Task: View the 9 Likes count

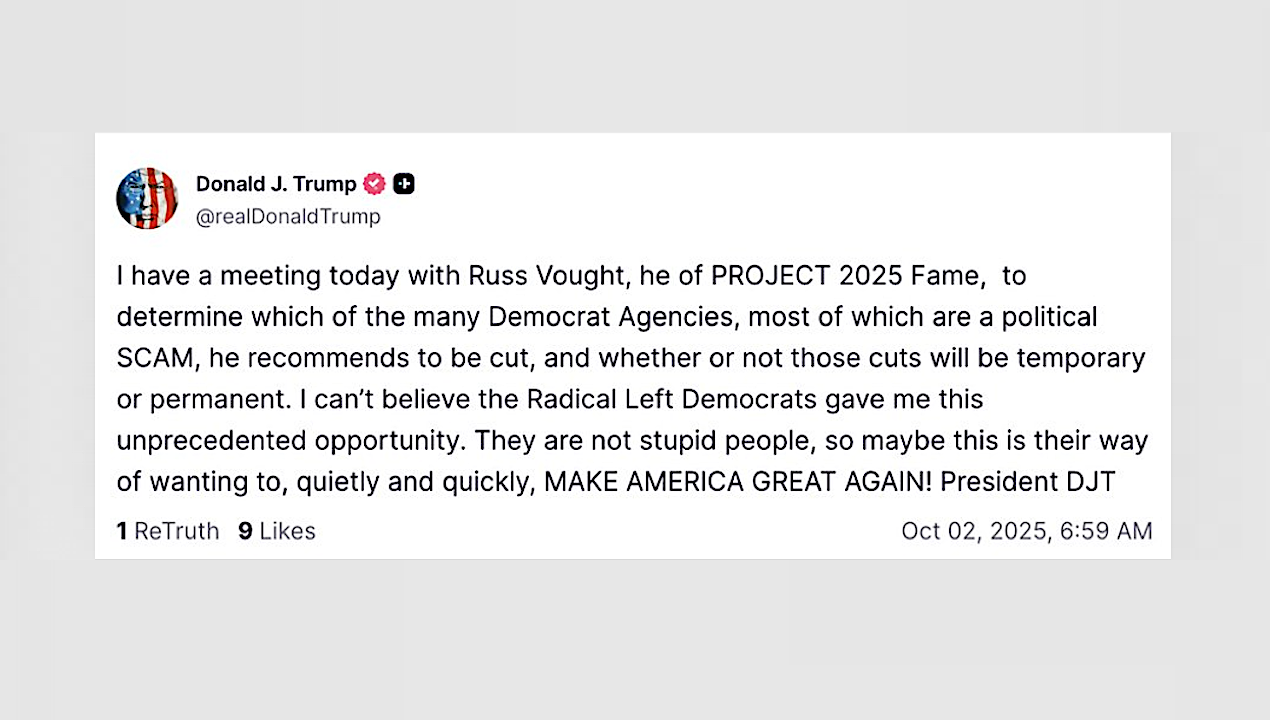Action: tap(277, 531)
